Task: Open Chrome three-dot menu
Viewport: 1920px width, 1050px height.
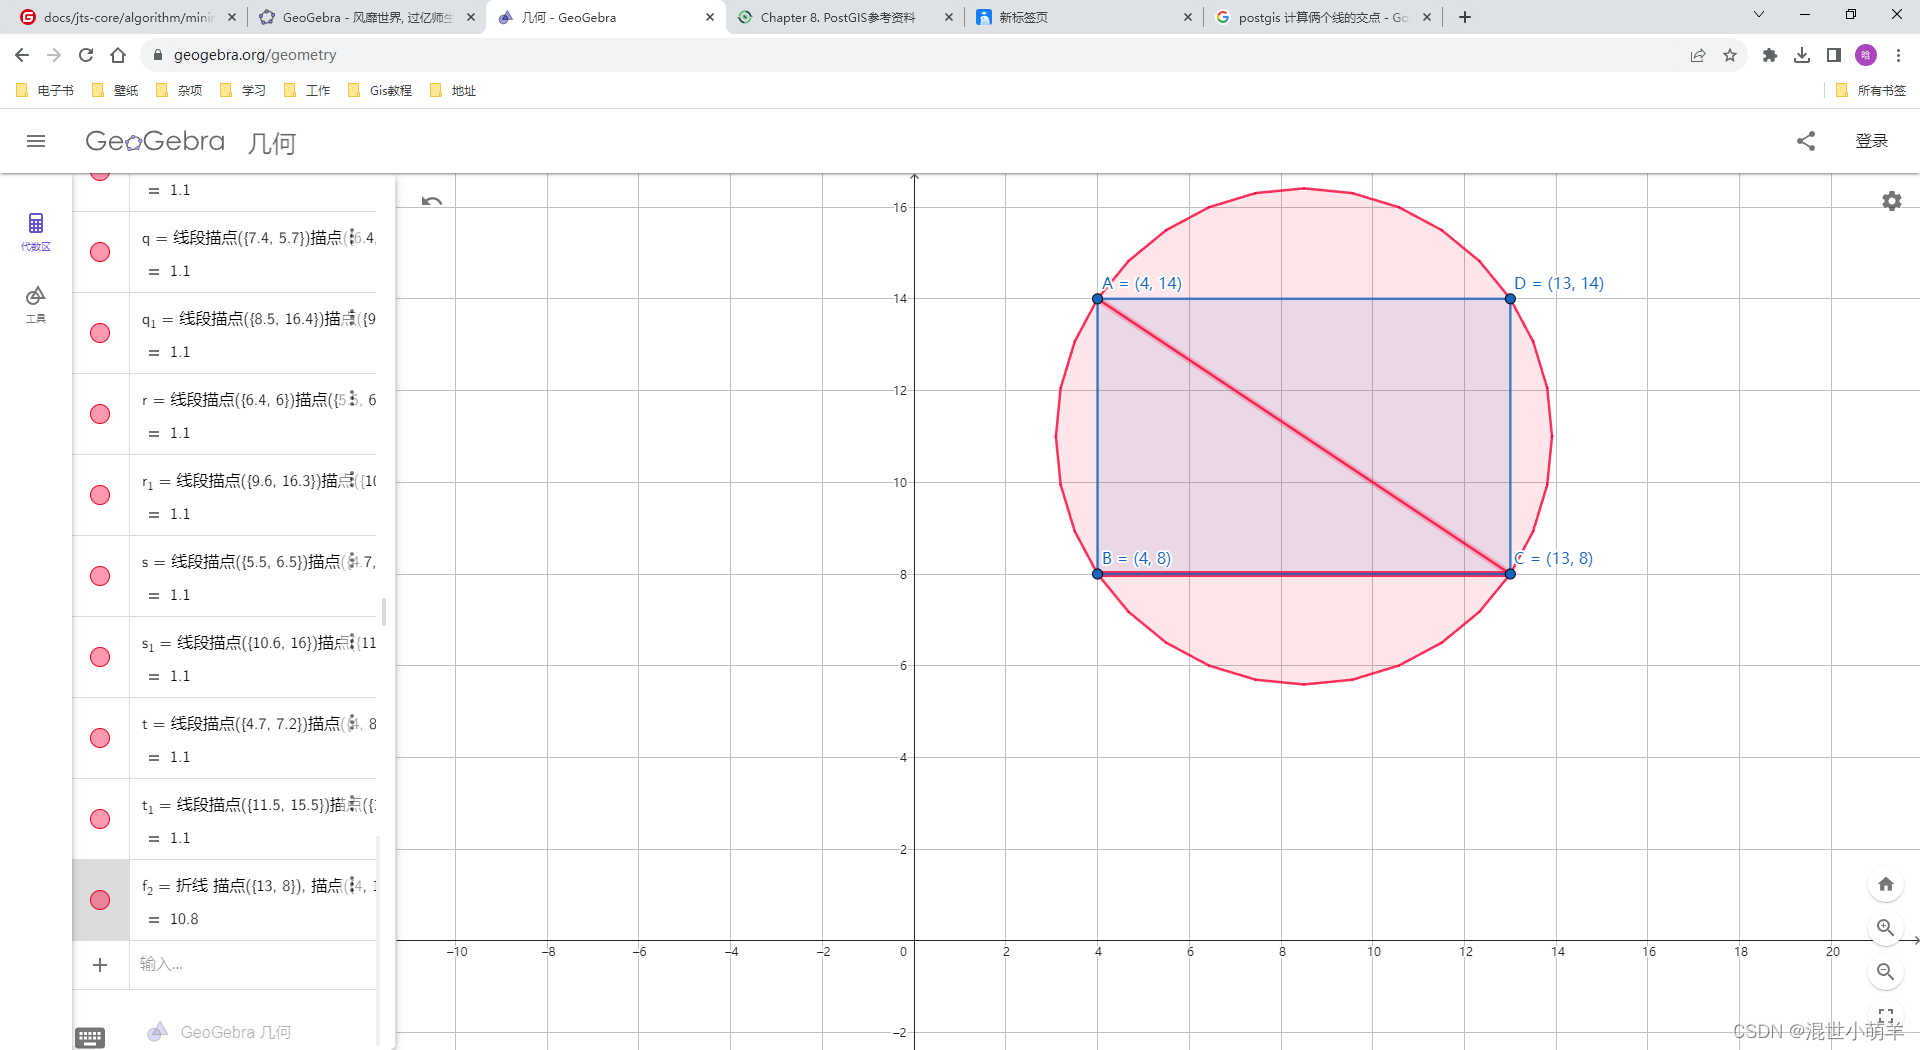Action: click(x=1898, y=55)
